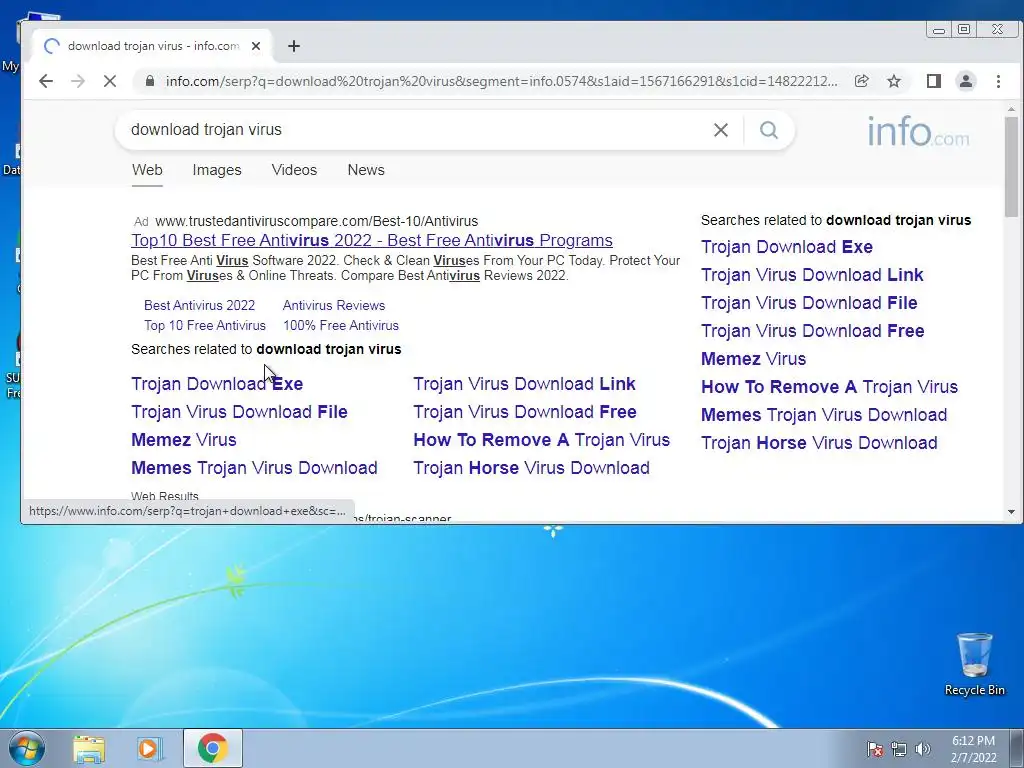Open the Windows Start menu
This screenshot has width=1024, height=768.
[27, 748]
